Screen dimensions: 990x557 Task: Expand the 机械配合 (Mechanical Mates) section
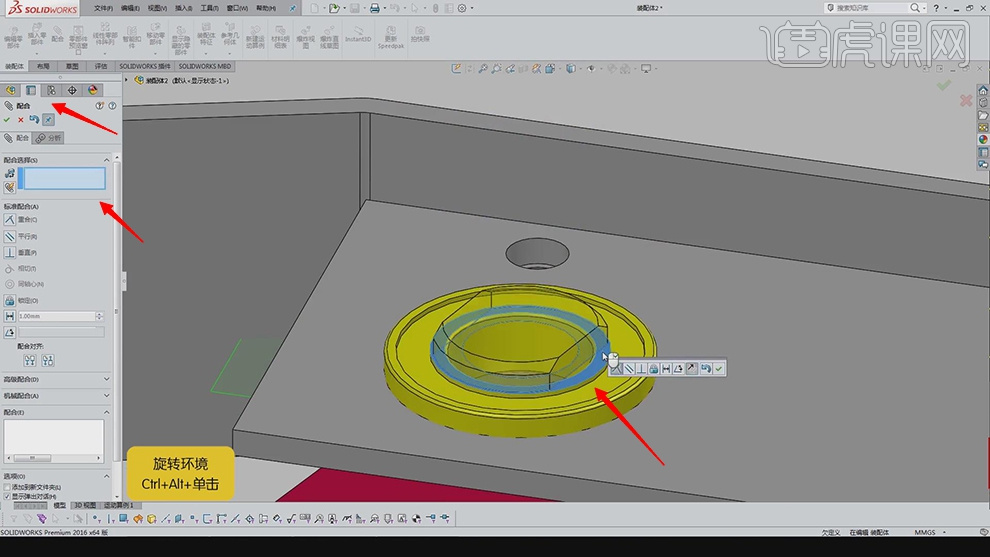coord(107,396)
